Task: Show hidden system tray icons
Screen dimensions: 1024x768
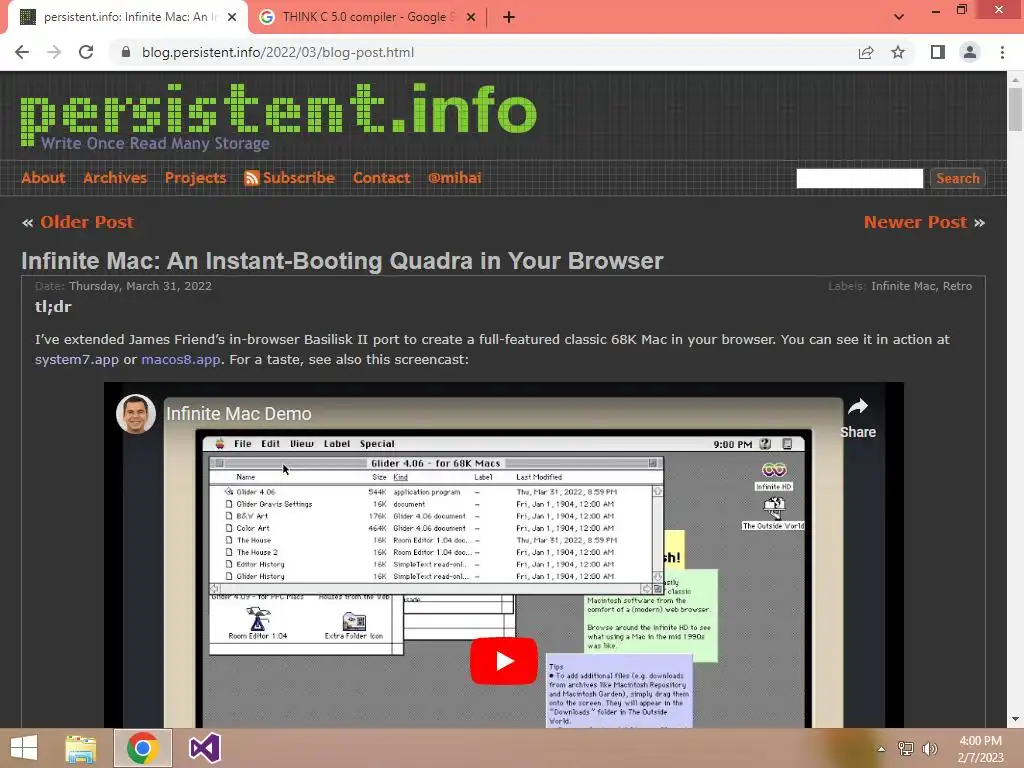Action: coord(881,749)
